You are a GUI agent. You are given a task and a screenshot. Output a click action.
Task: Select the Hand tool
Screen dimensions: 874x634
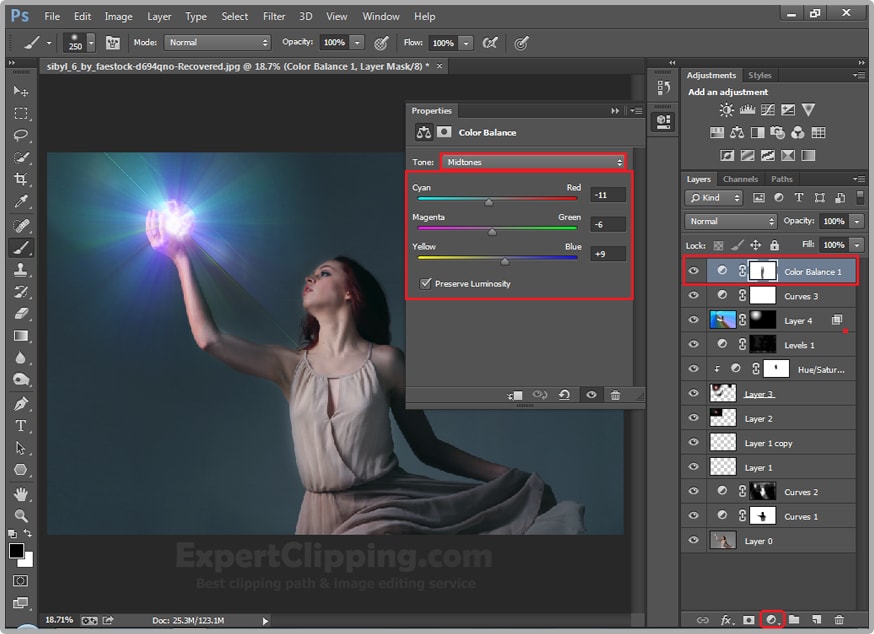coord(20,493)
